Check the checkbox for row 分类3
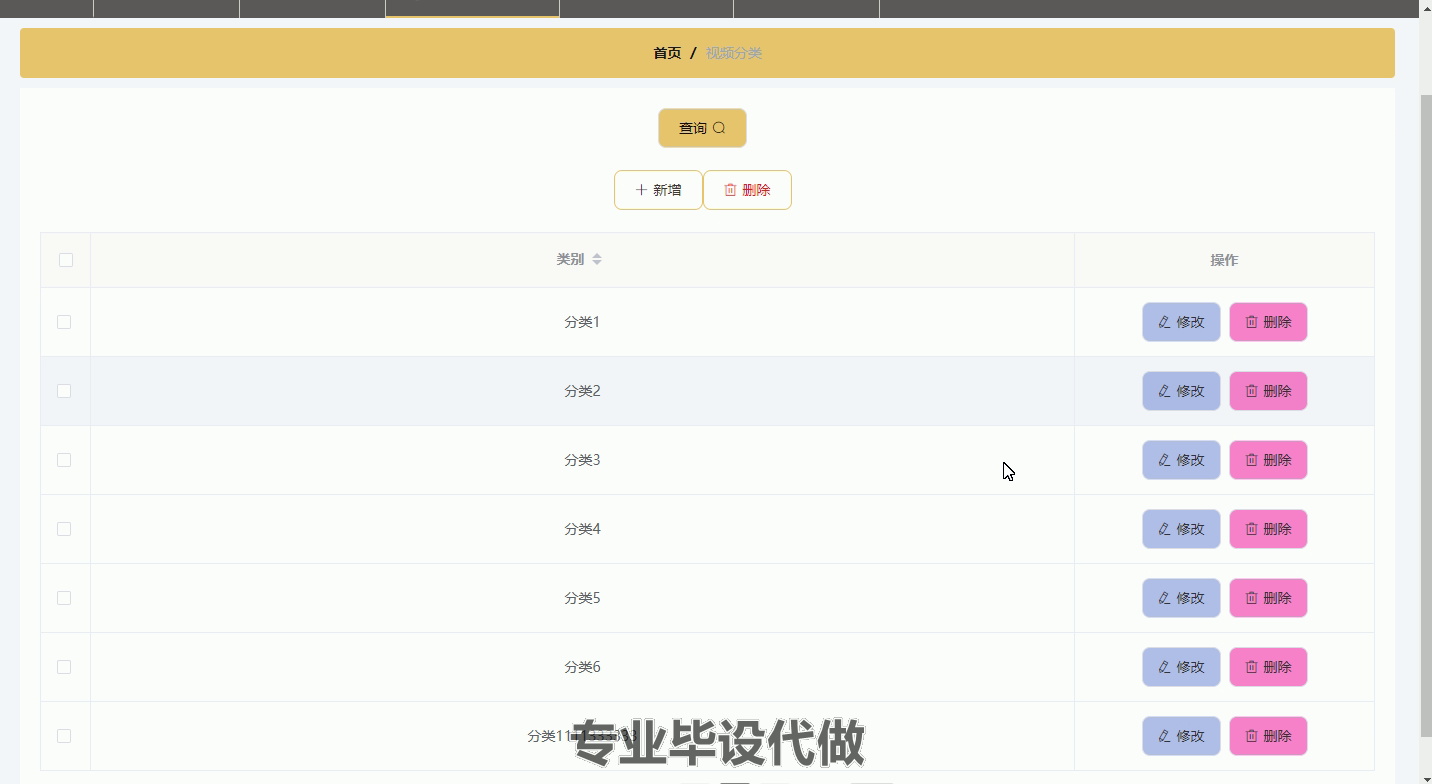This screenshot has height=784, width=1432. (x=64, y=460)
